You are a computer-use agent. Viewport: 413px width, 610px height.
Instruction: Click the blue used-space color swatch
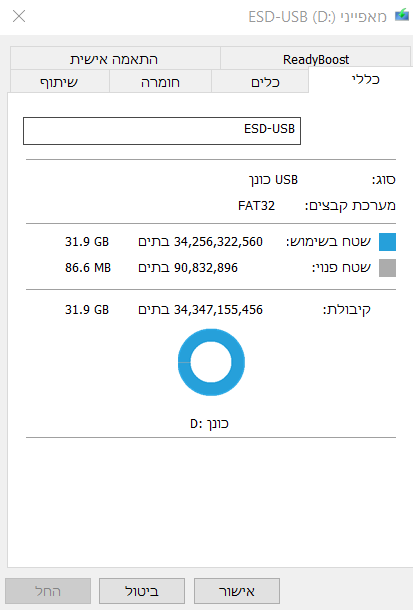coord(387,242)
